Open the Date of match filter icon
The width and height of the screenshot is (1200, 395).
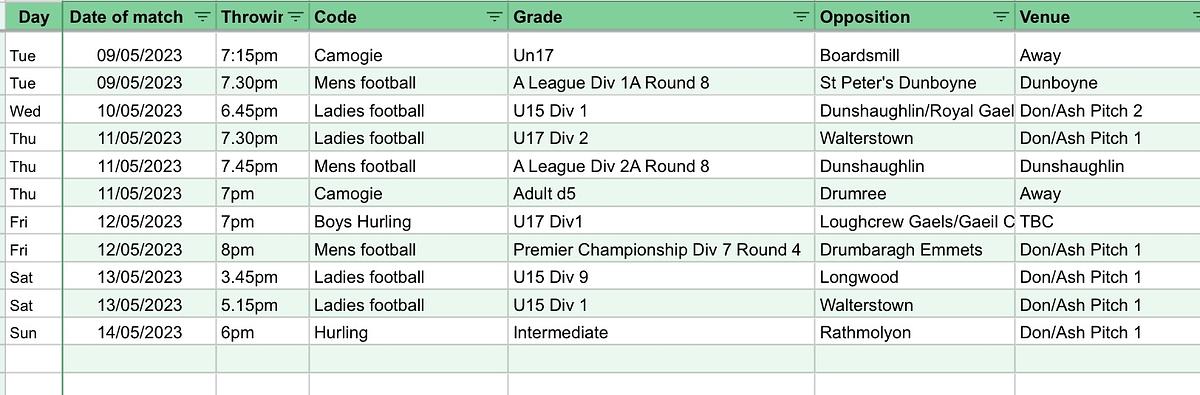(x=202, y=17)
